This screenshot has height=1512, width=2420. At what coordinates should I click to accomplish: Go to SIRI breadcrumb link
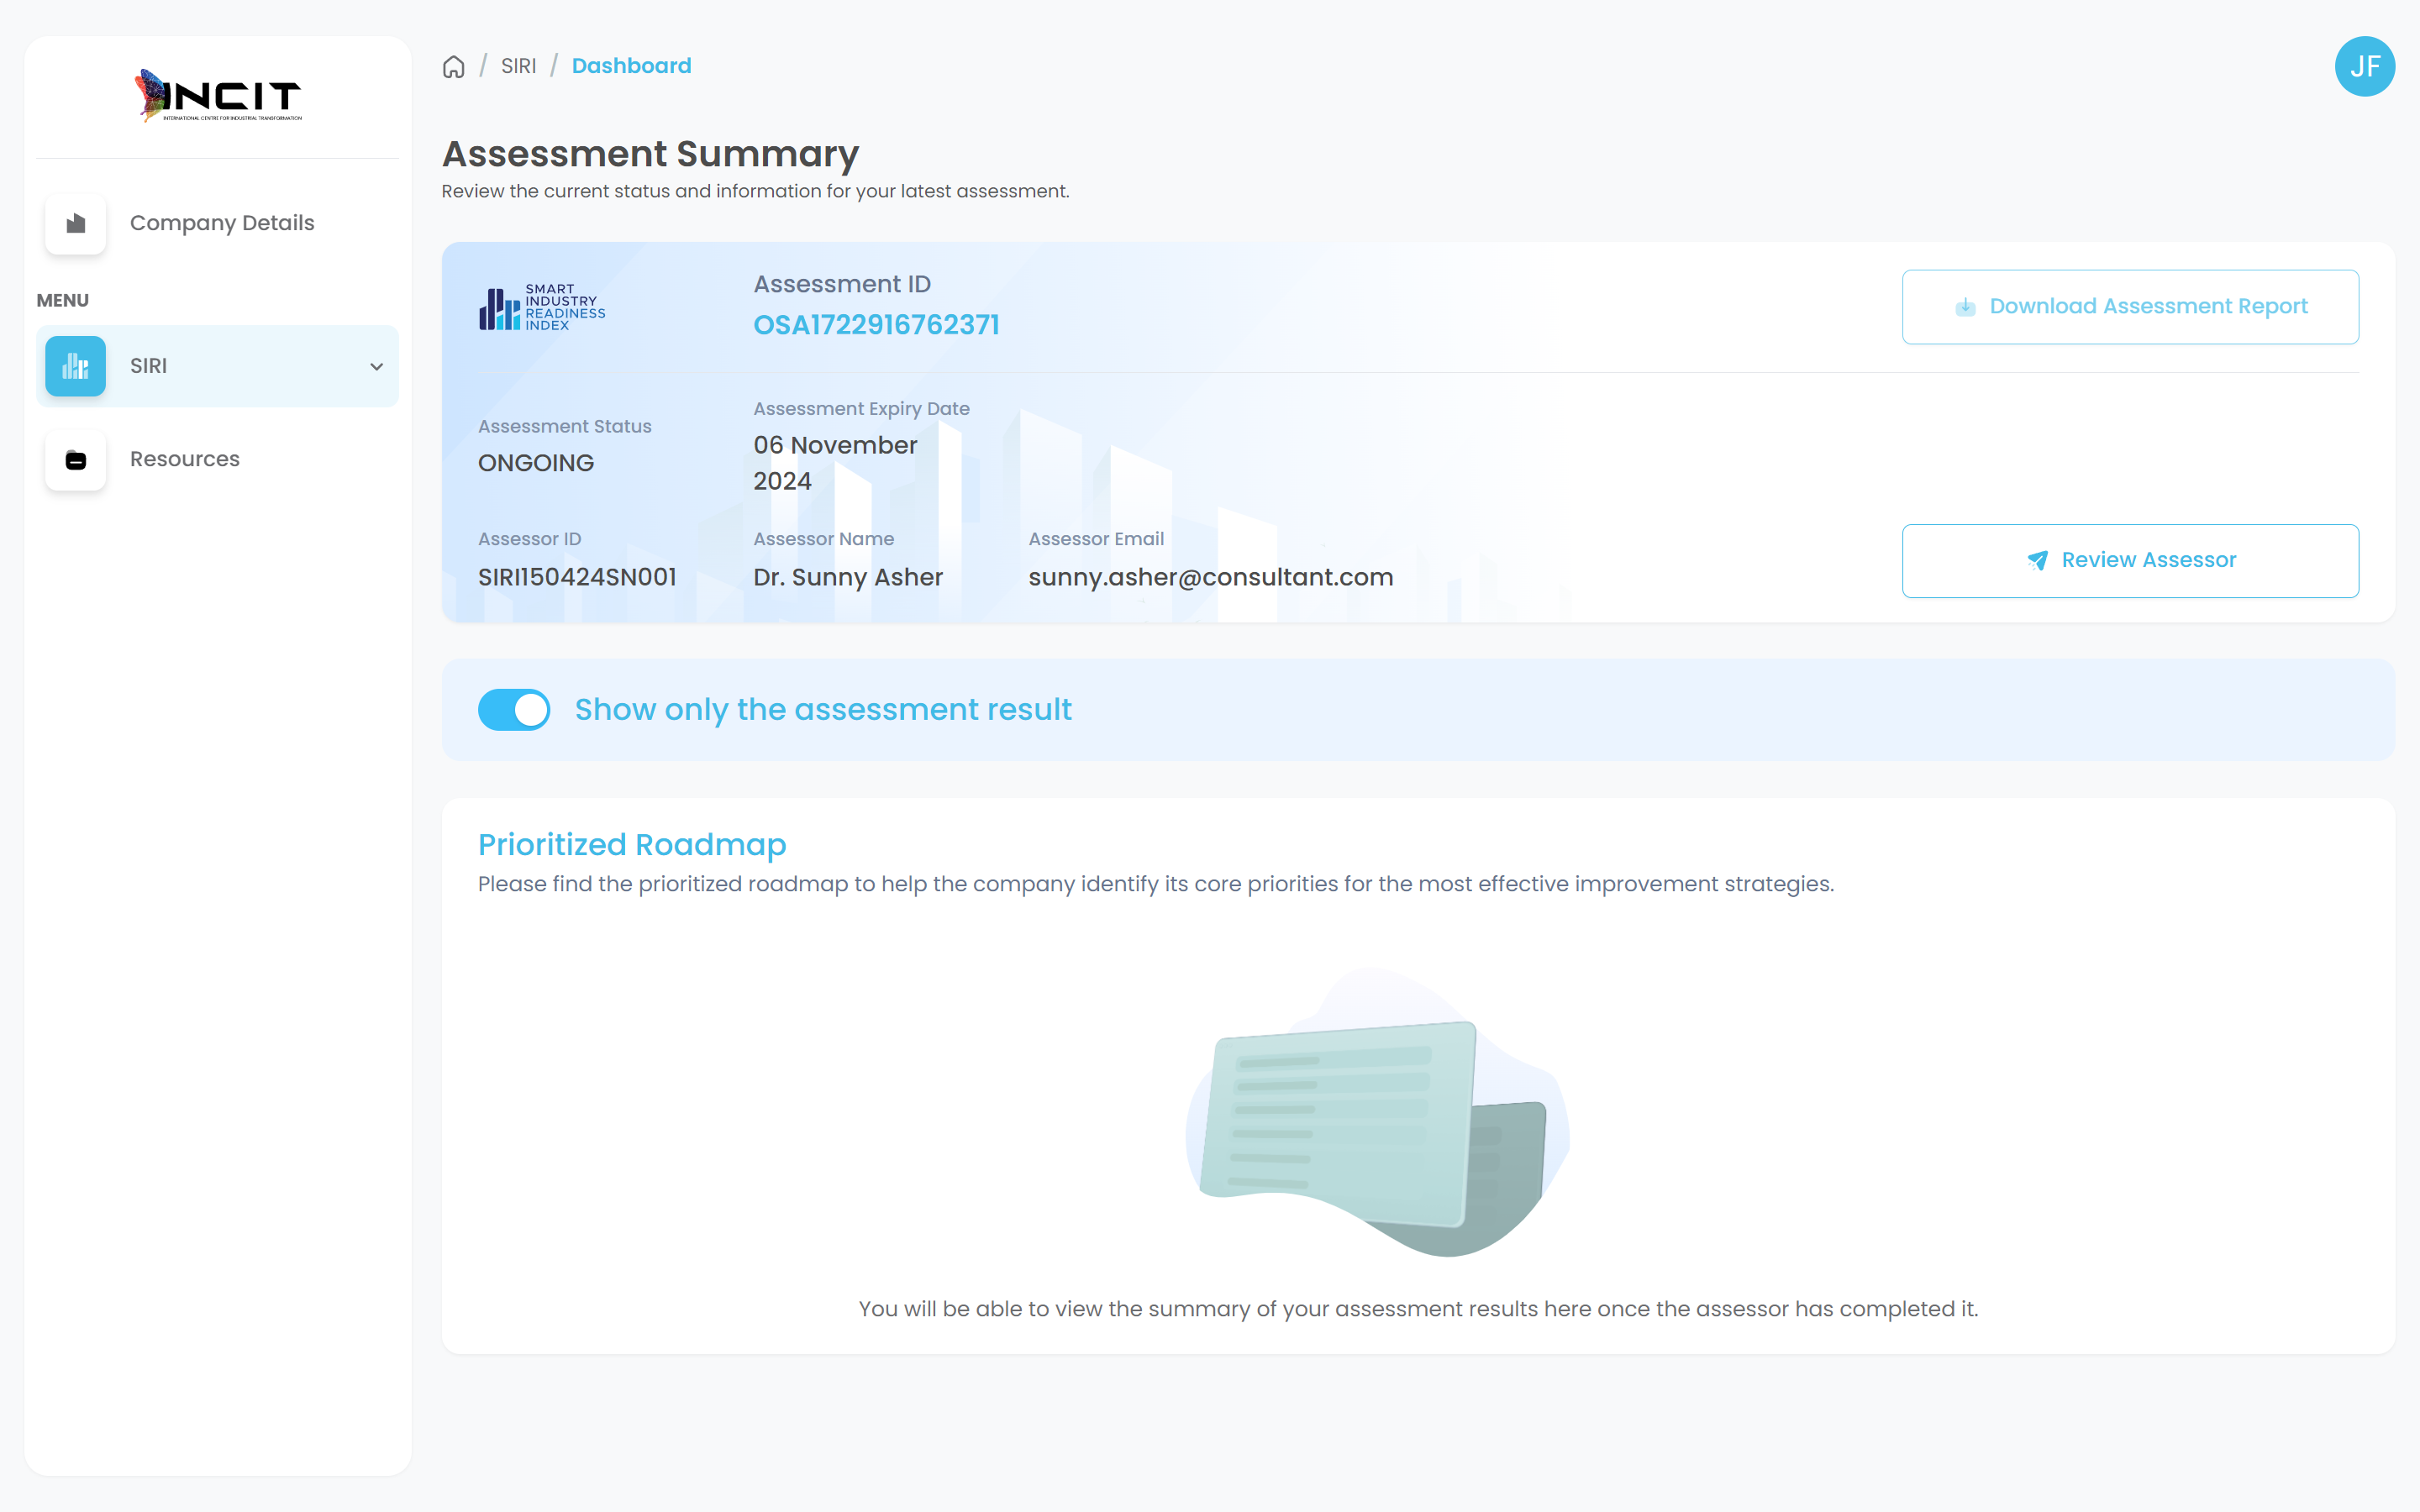click(518, 66)
